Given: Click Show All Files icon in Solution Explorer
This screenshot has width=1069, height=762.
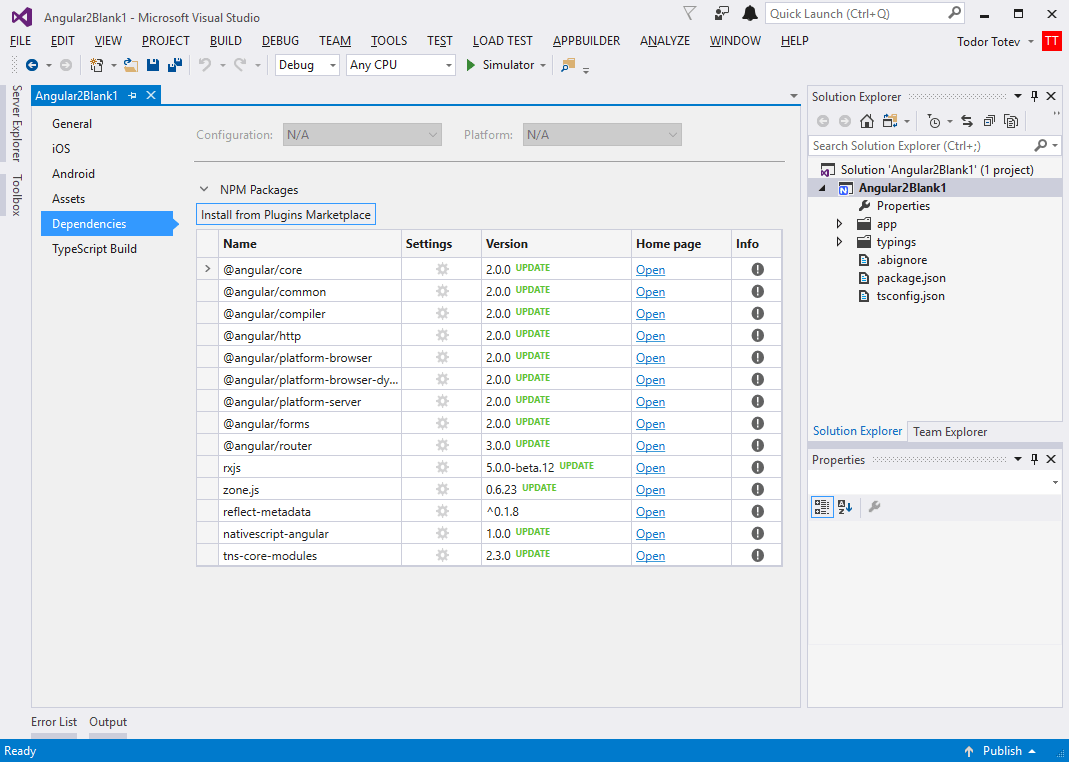Looking at the screenshot, I should coord(1011,121).
